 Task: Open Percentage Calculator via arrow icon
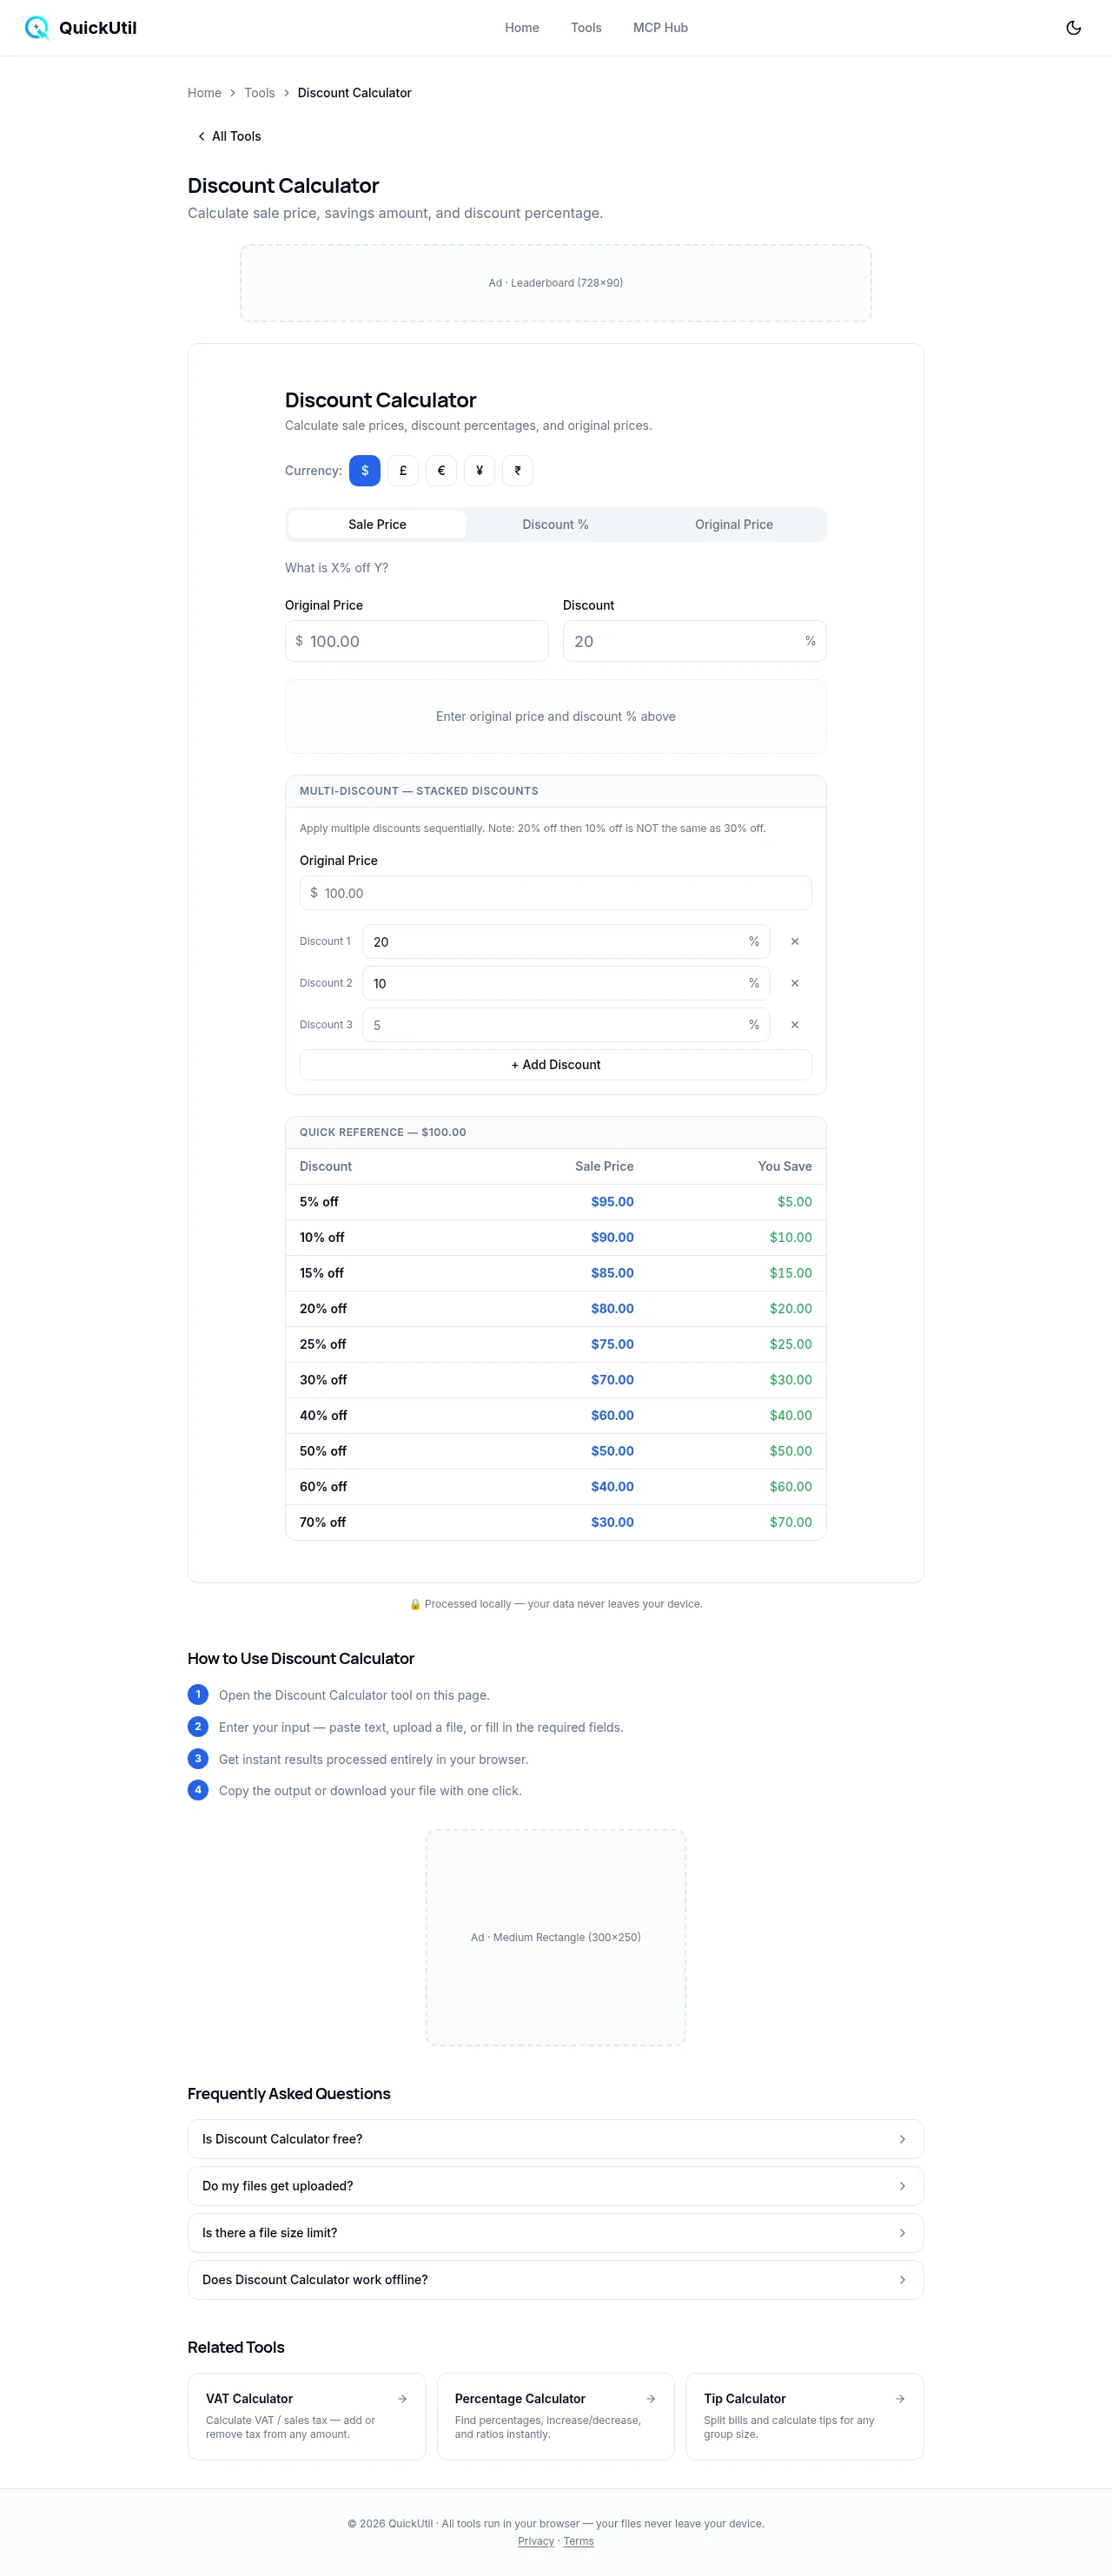coord(651,2398)
